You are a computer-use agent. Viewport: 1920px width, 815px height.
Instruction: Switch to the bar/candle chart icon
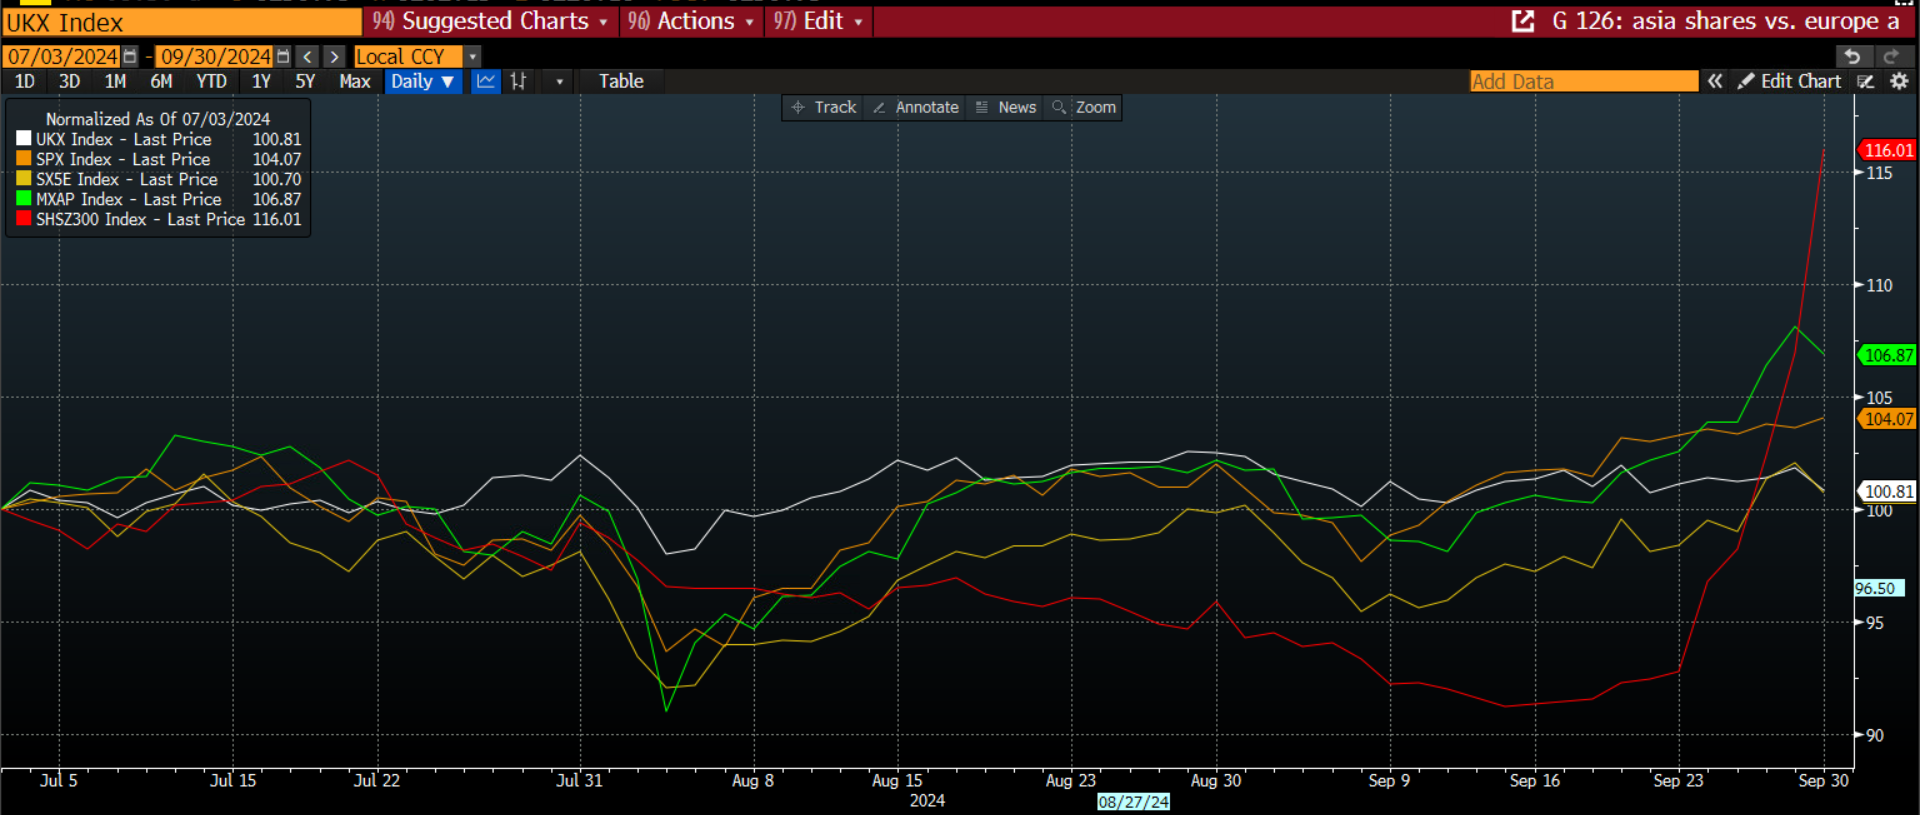[x=518, y=82]
